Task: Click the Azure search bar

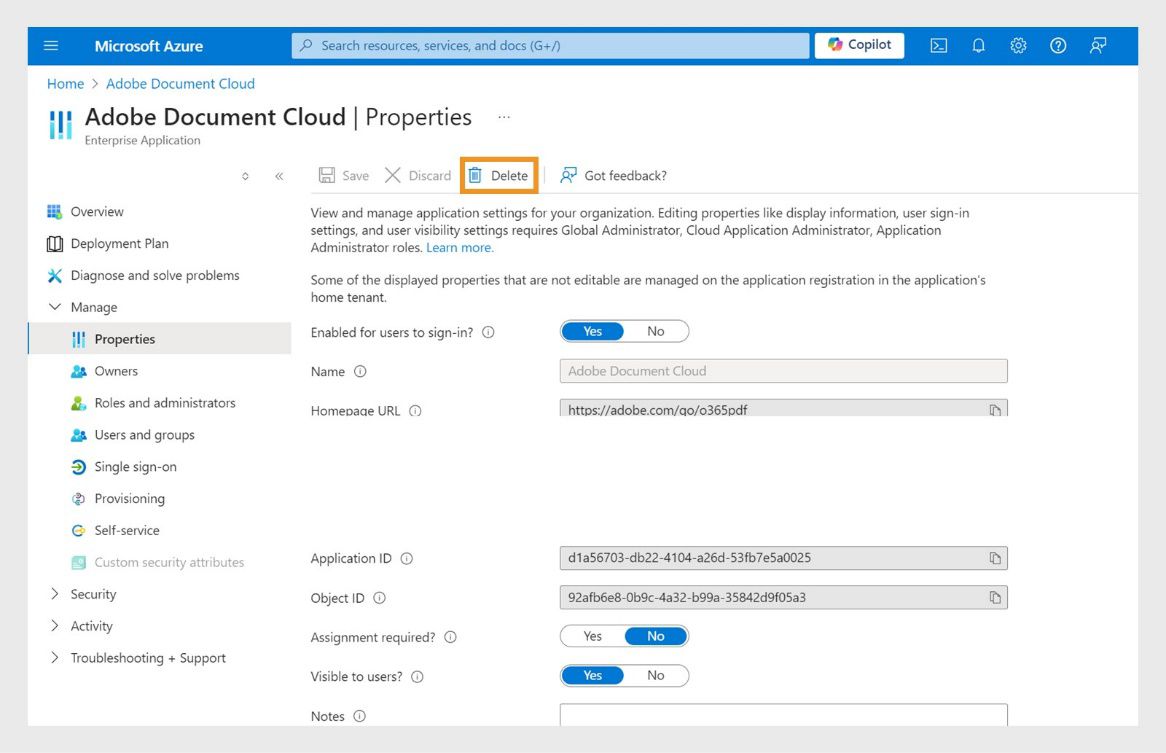Action: pos(550,45)
